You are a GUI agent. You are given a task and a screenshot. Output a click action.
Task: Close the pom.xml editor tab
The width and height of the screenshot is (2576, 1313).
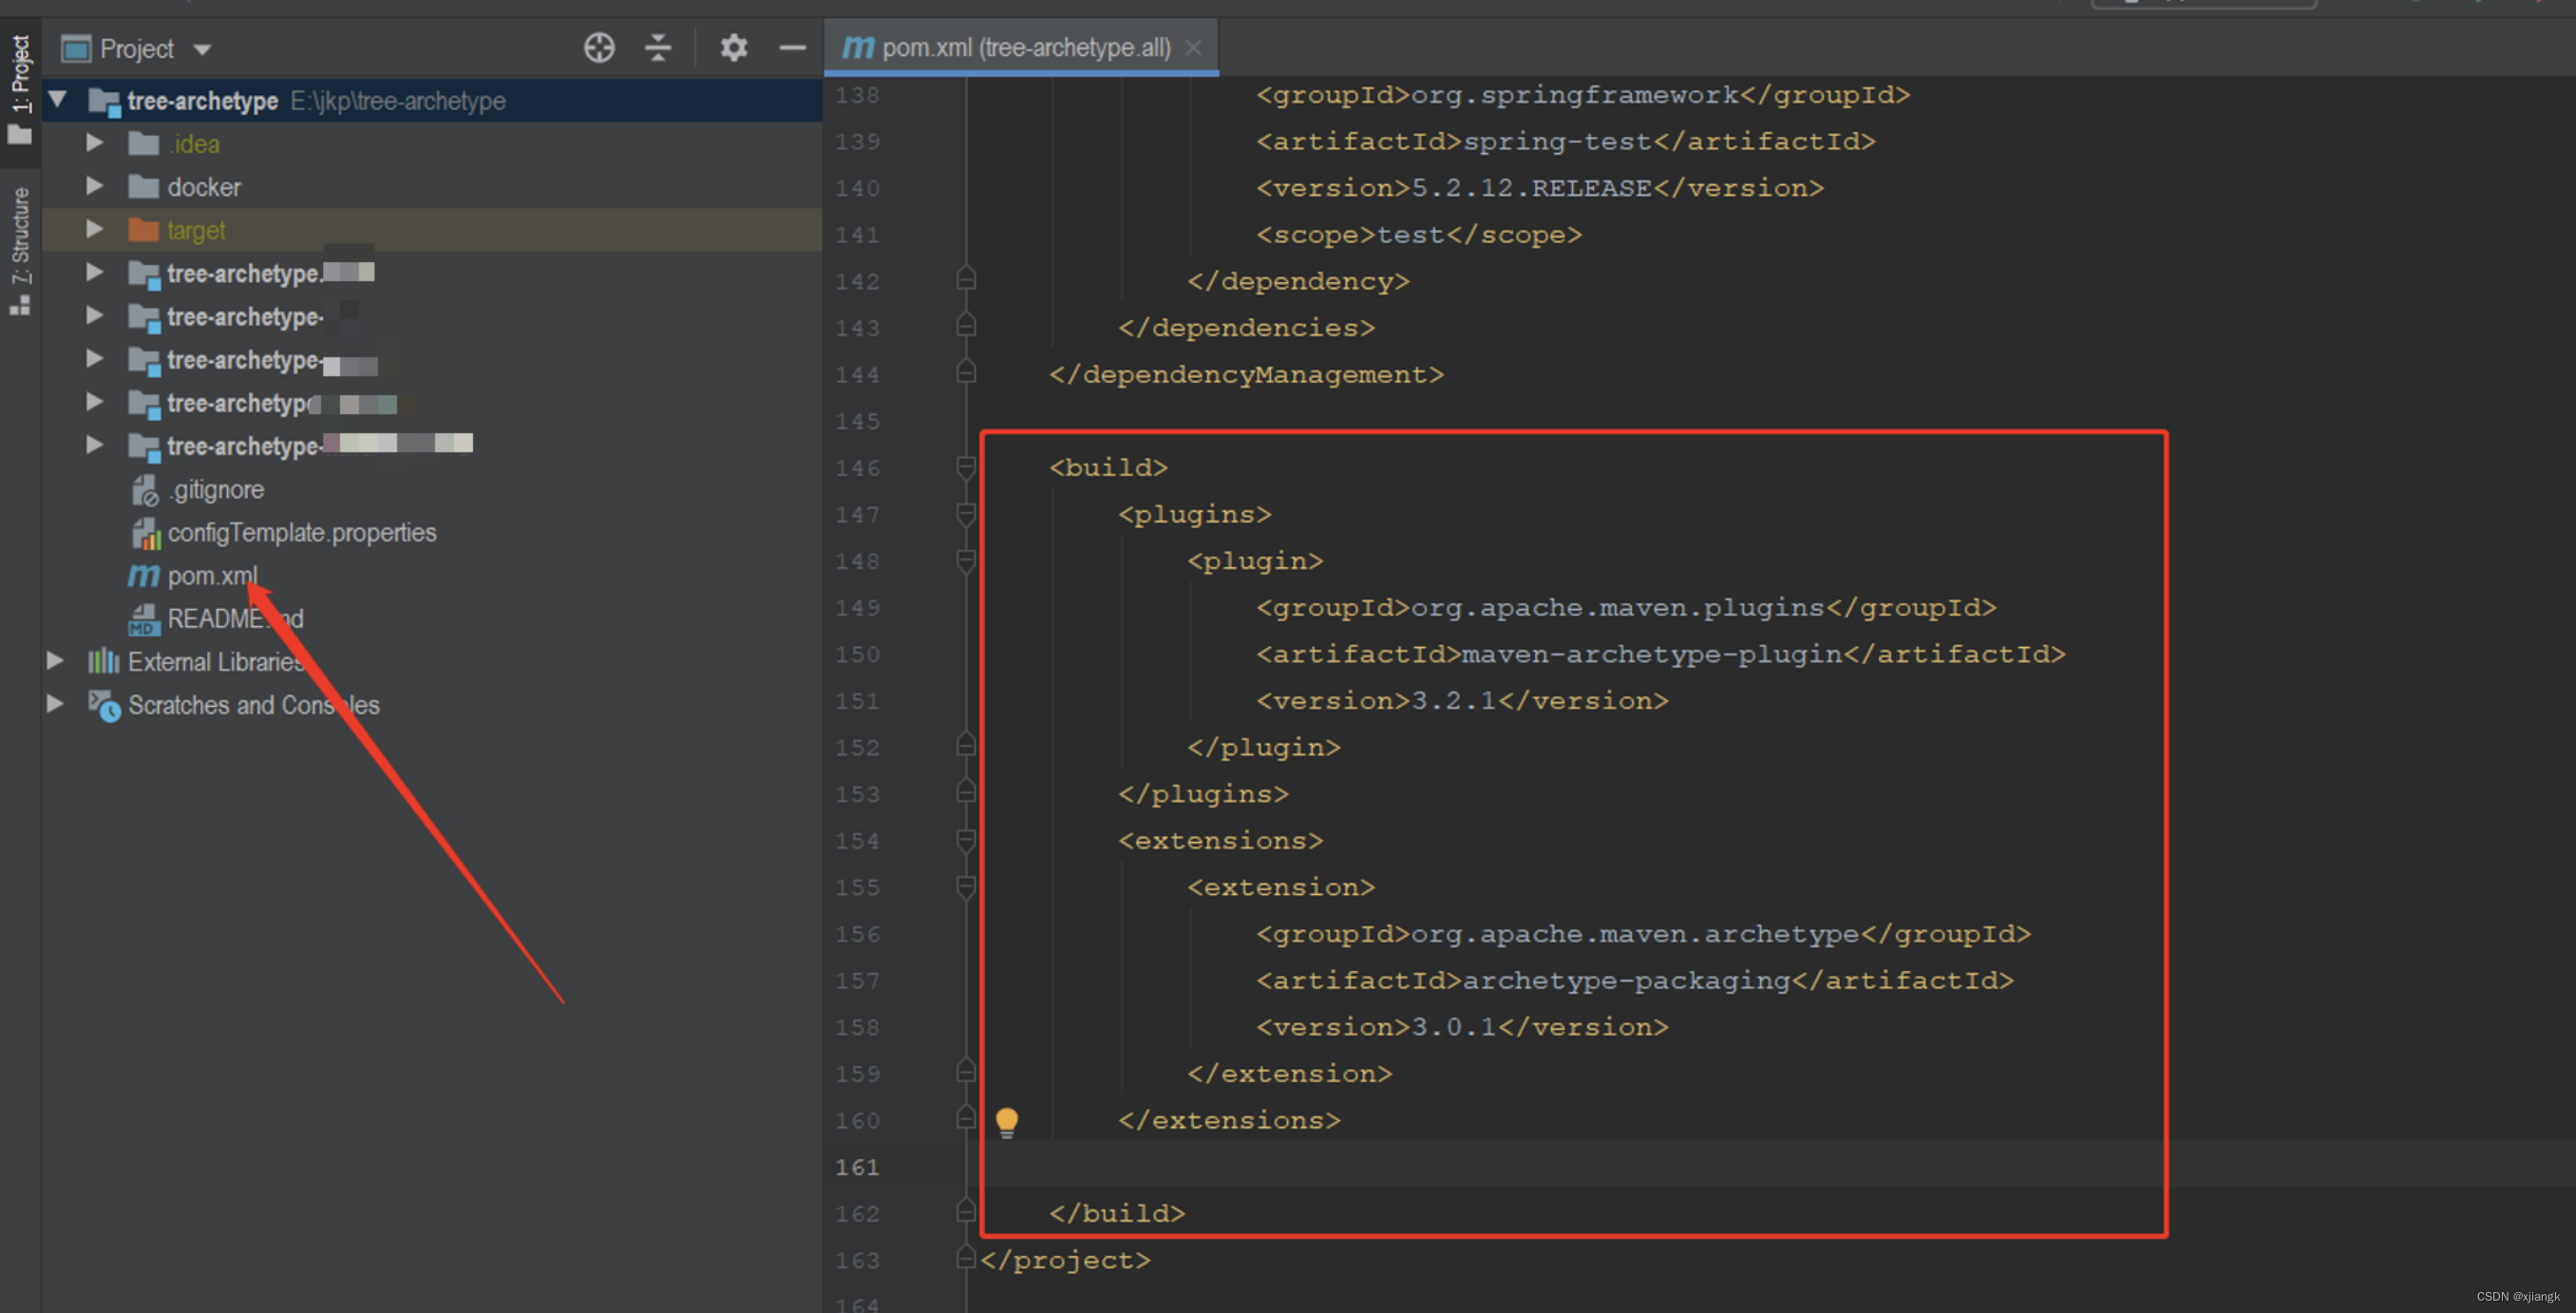point(1193,48)
